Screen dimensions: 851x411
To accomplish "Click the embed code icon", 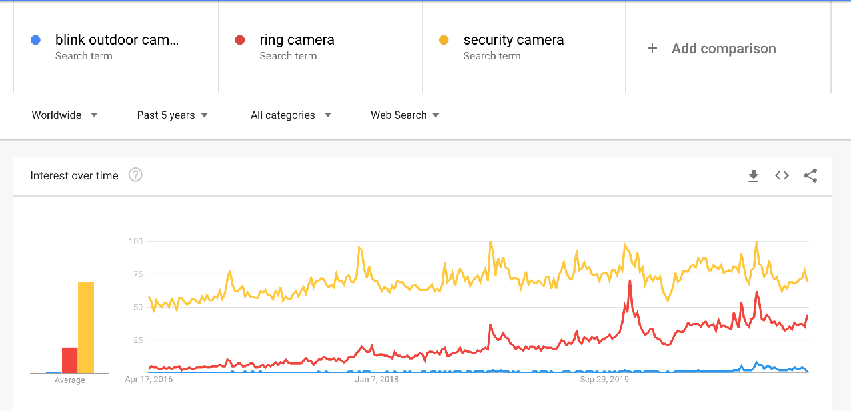I will point(782,176).
